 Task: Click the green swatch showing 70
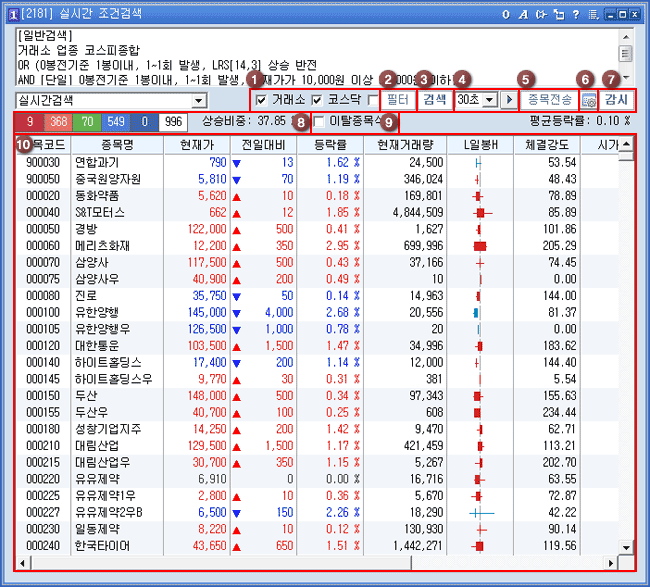87,121
